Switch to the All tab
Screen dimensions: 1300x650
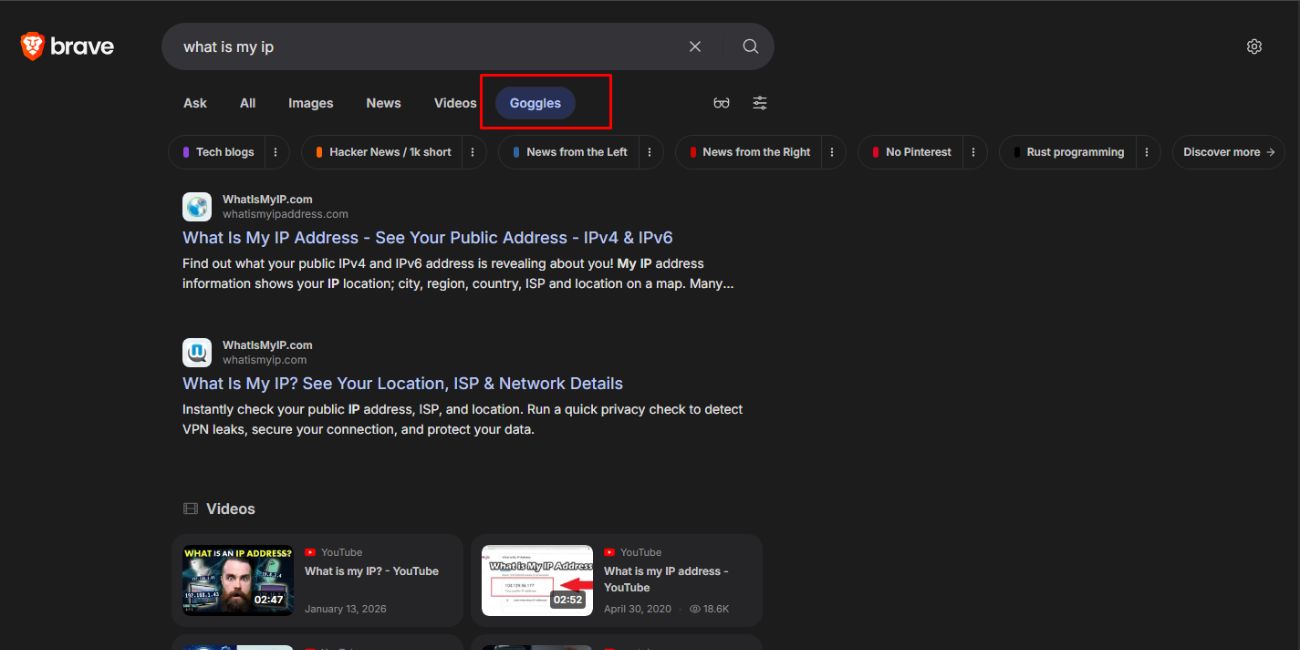coord(248,103)
